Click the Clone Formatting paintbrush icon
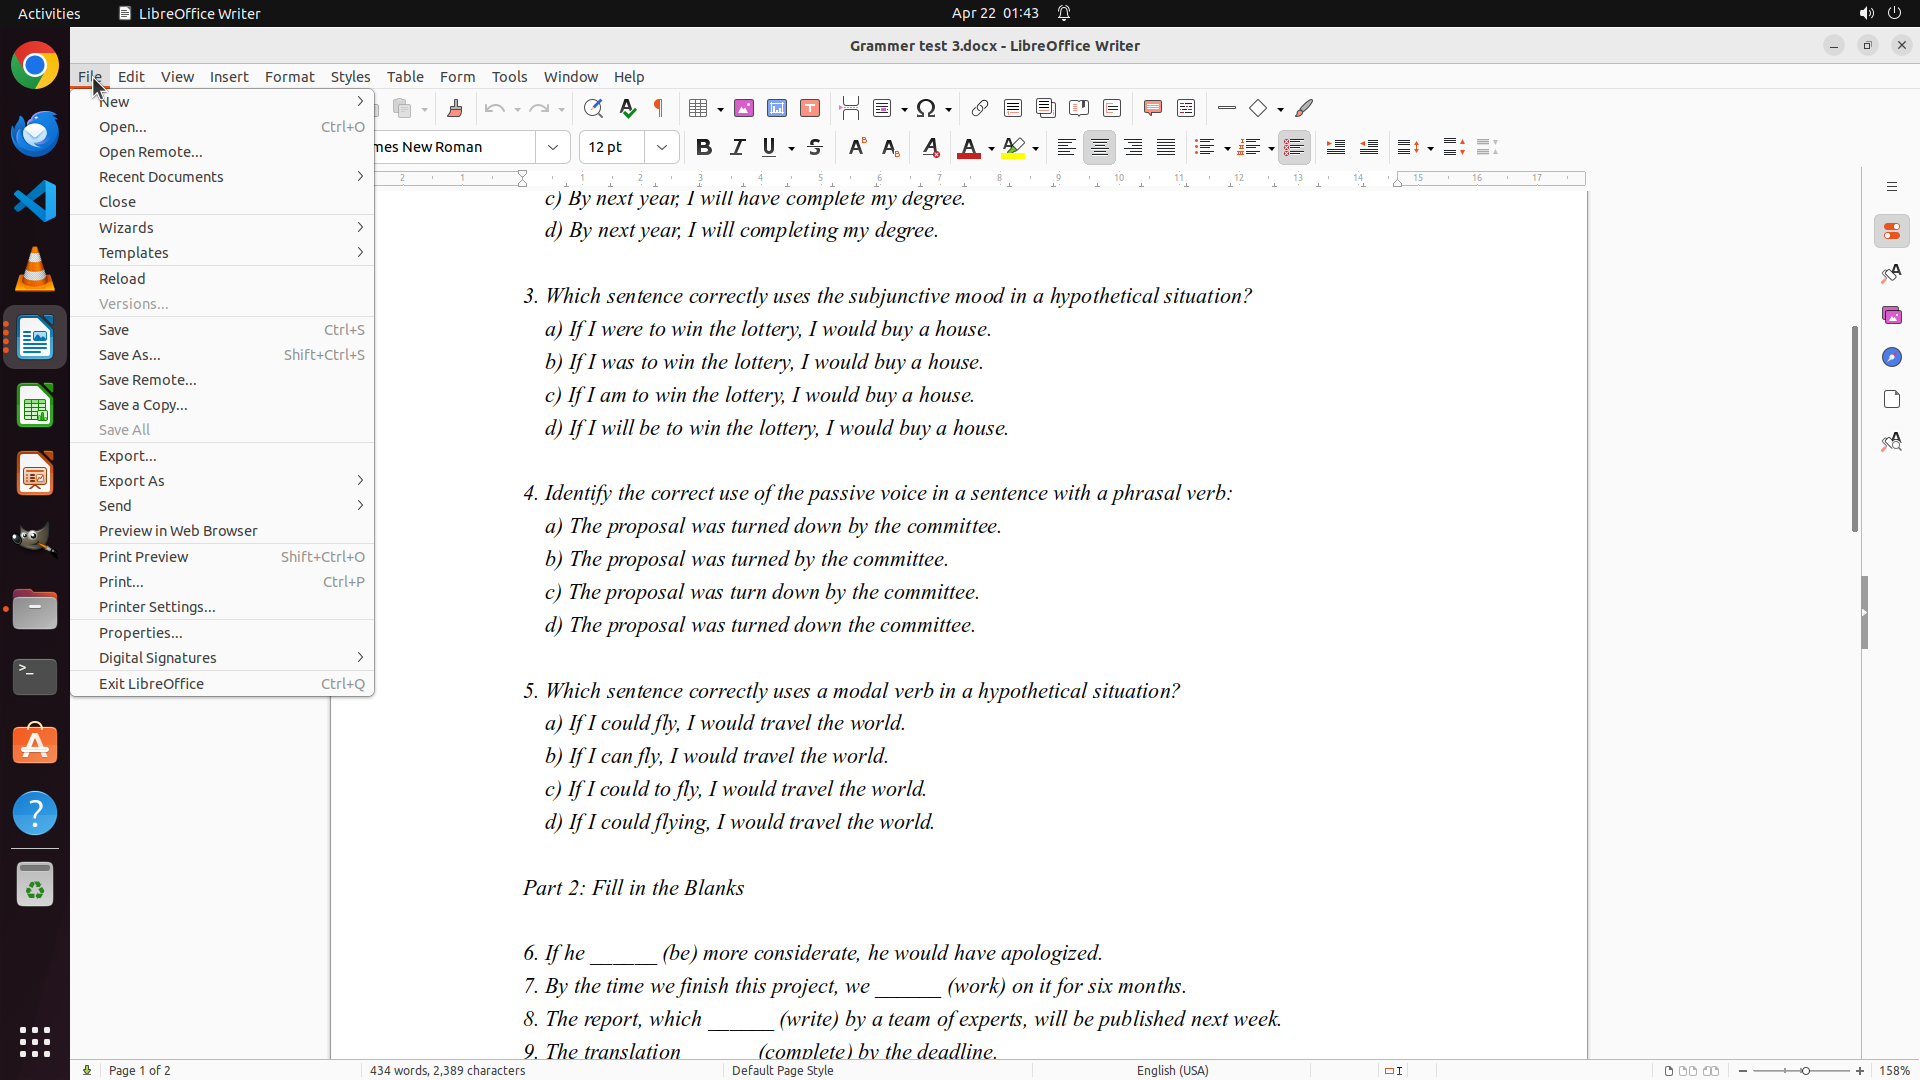This screenshot has width=1920, height=1080. pos(455,108)
